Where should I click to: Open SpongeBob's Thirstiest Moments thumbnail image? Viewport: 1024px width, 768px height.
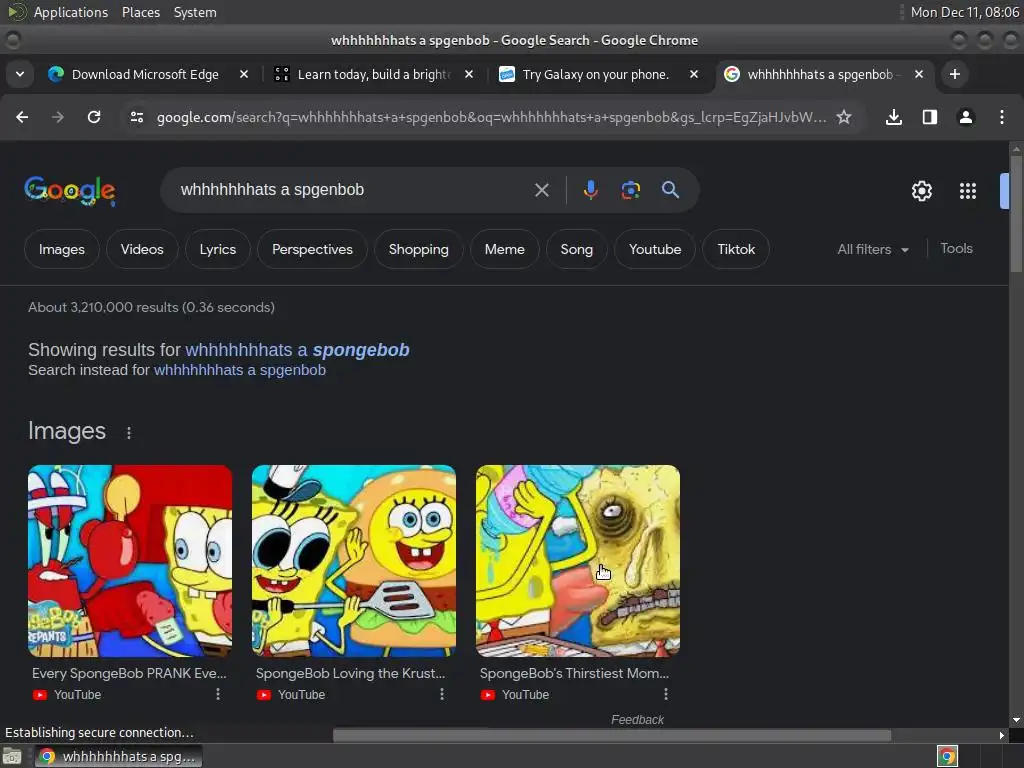click(578, 561)
